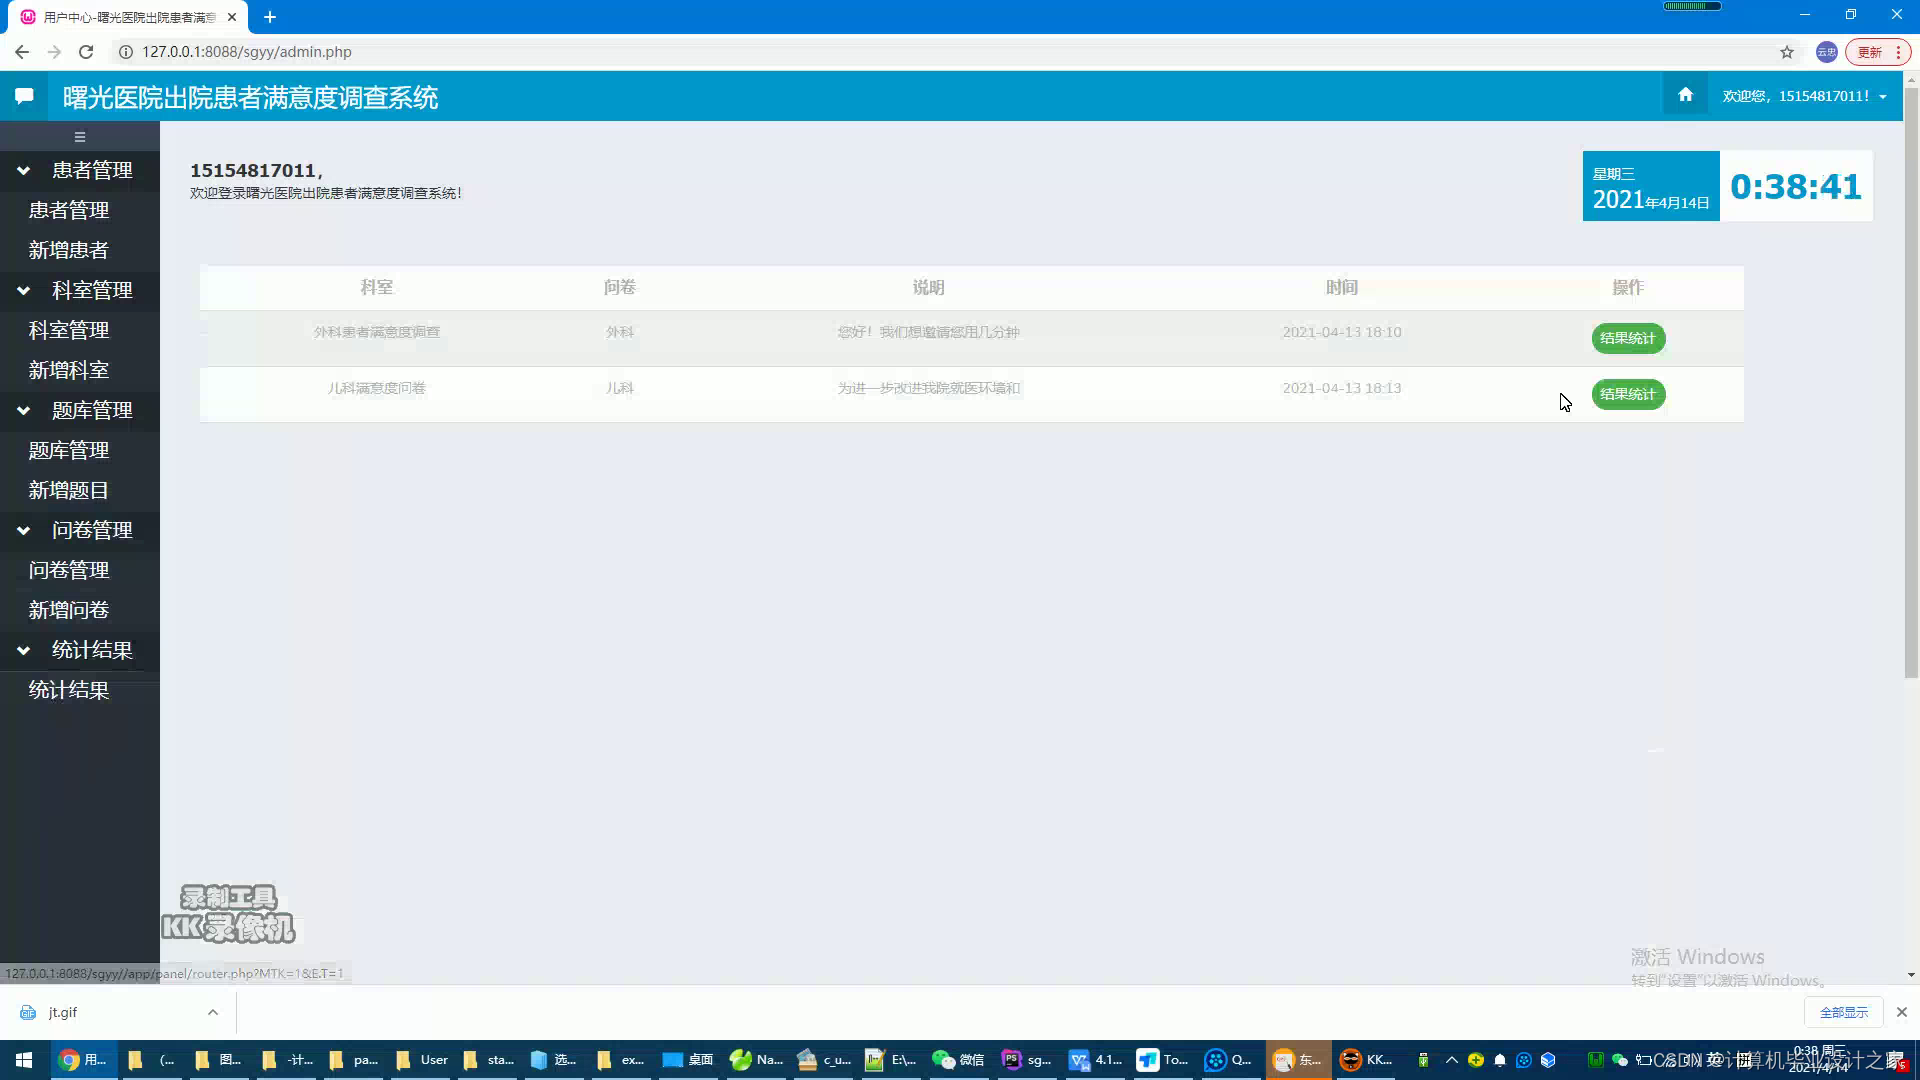Click the home icon in header
This screenshot has width=1920, height=1080.
click(1685, 95)
